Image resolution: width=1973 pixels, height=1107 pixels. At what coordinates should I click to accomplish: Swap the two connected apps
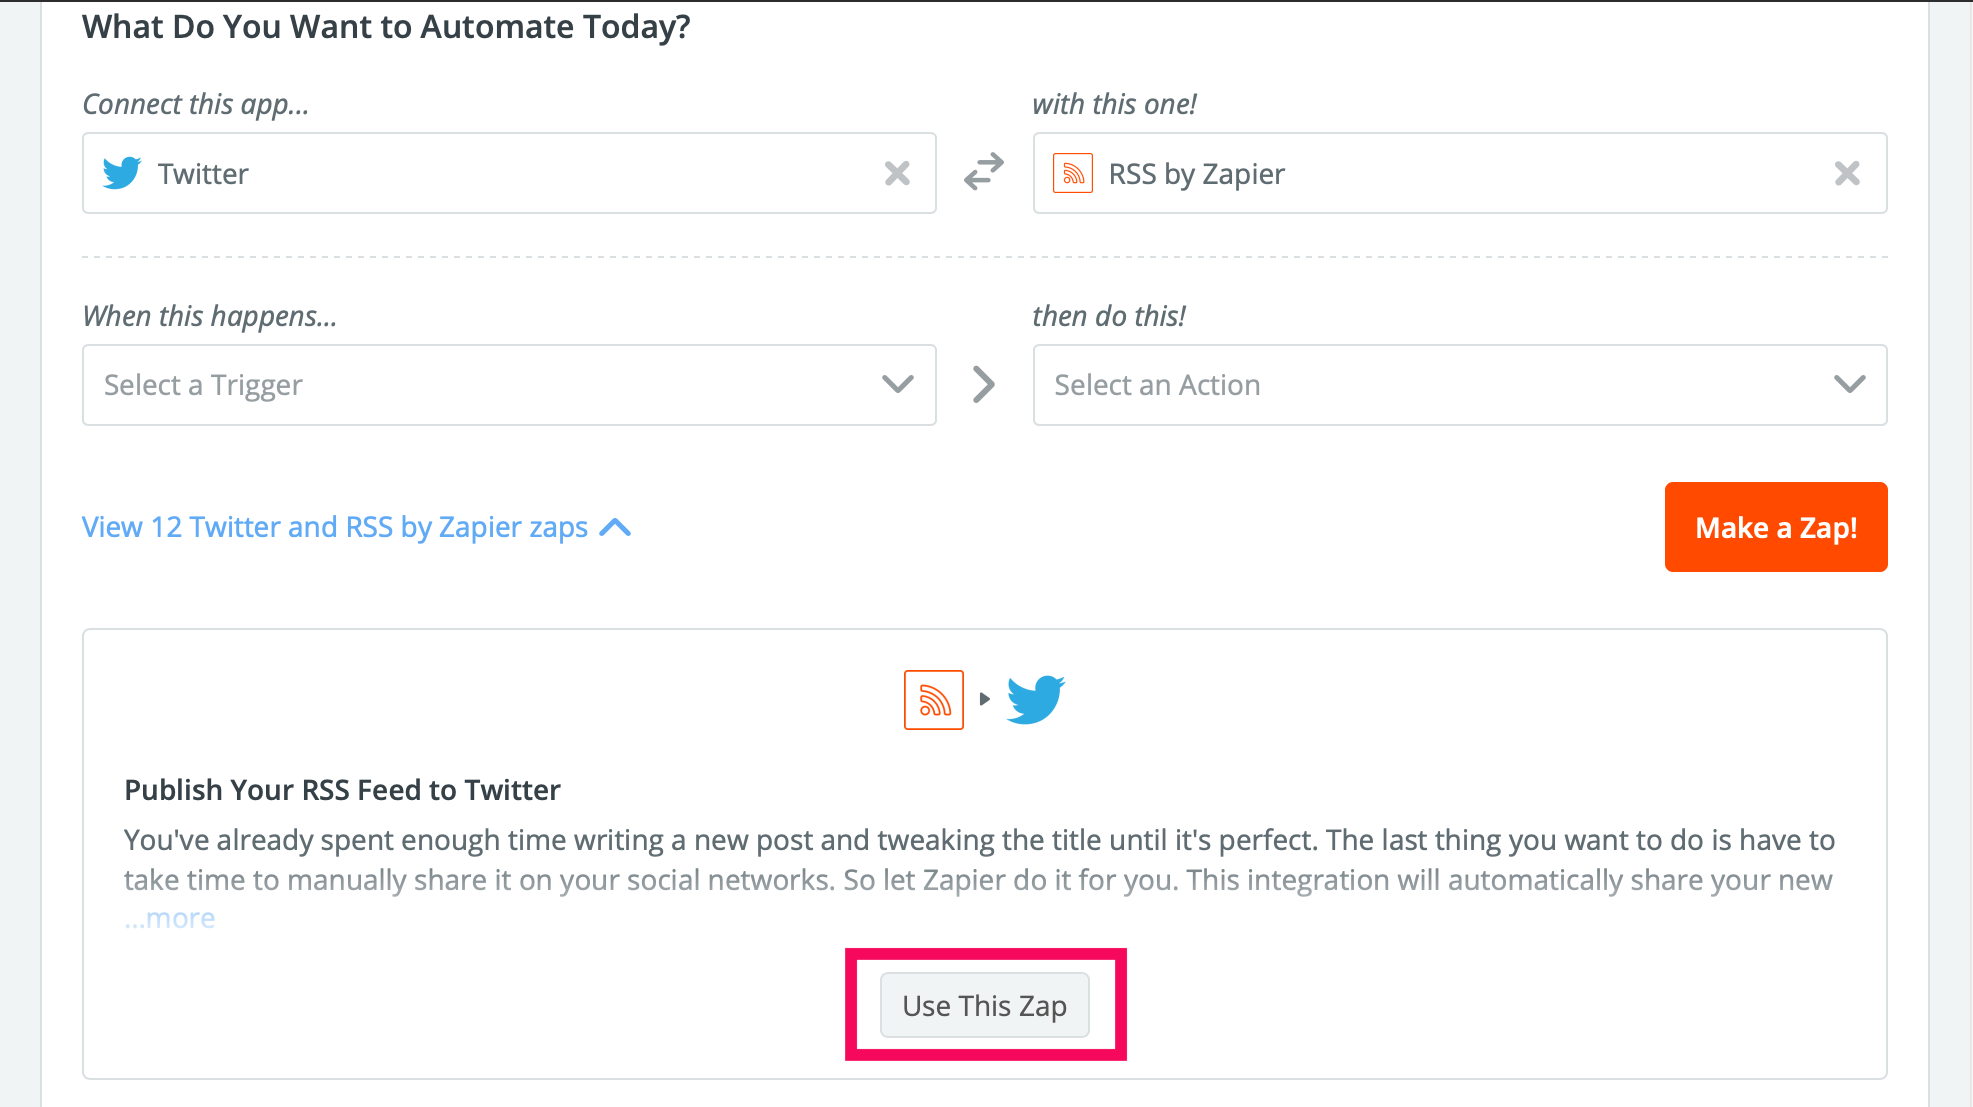pos(984,171)
